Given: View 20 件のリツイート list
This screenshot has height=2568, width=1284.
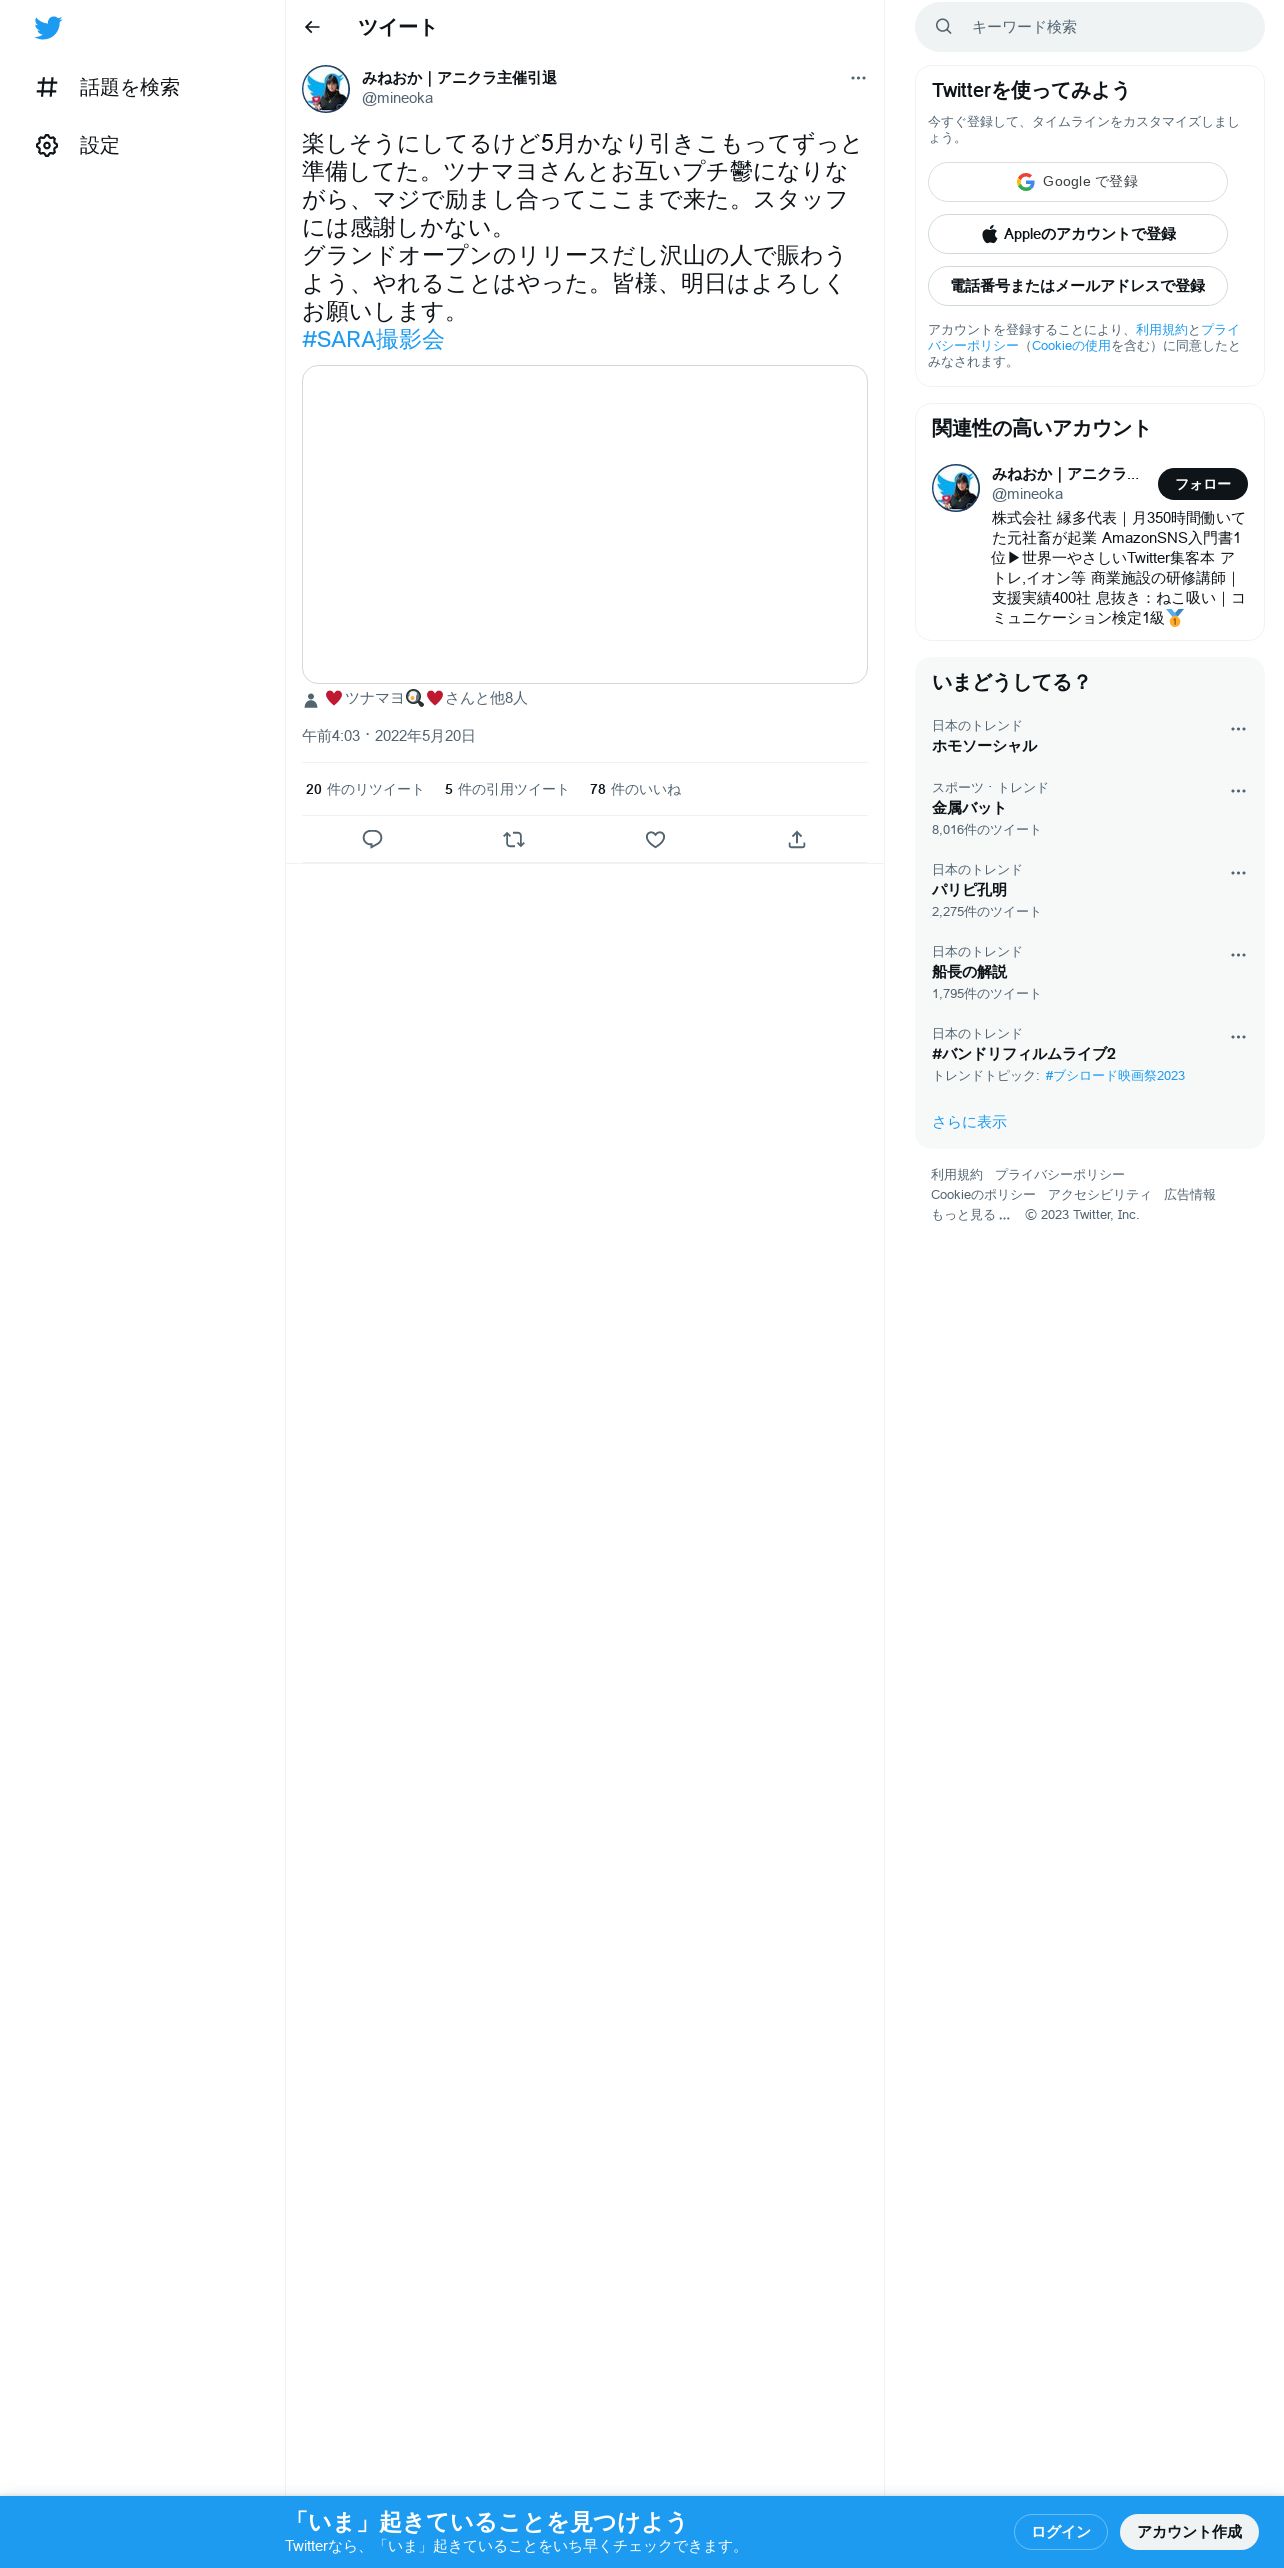Looking at the screenshot, I should point(365,789).
